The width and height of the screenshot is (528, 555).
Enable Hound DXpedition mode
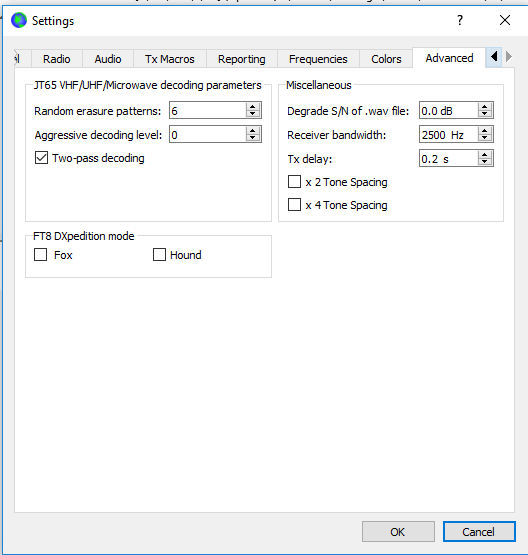(x=159, y=254)
